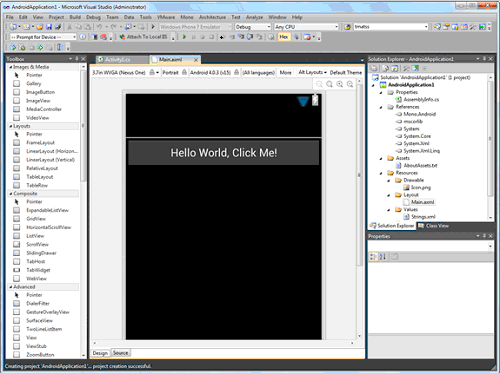Toggle the Hex display button
Viewport: 500px width, 373px height.
tap(284, 37)
